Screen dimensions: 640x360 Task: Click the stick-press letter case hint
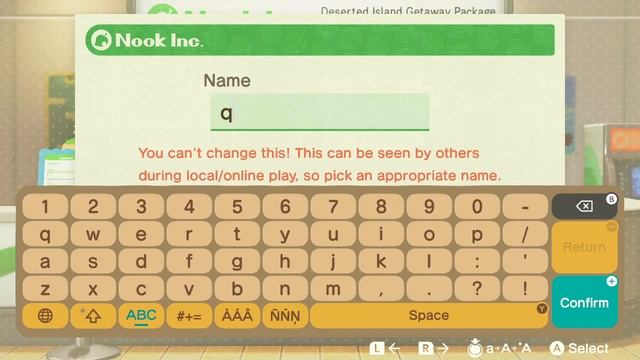click(x=499, y=348)
